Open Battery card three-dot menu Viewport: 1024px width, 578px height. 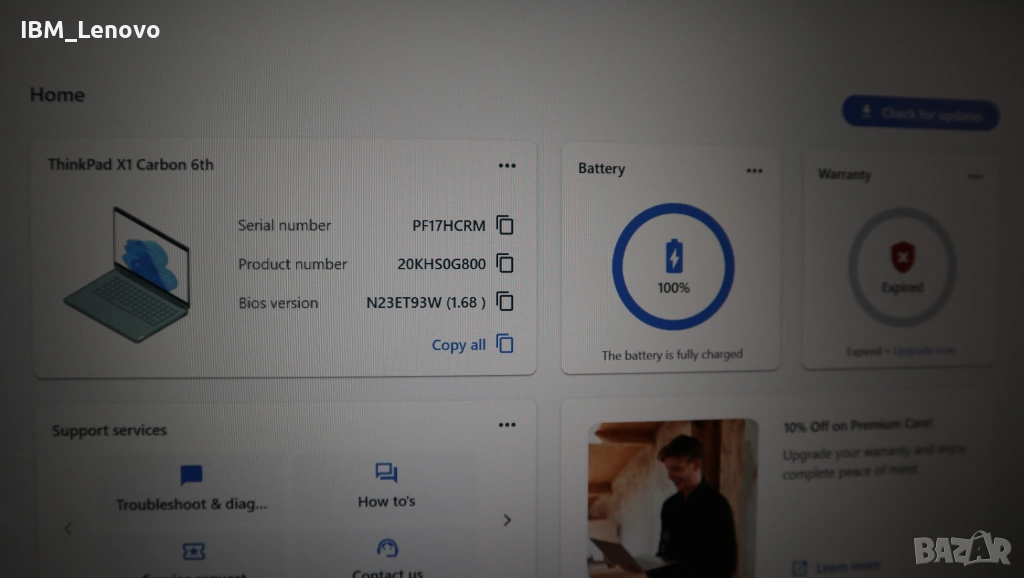point(754,171)
